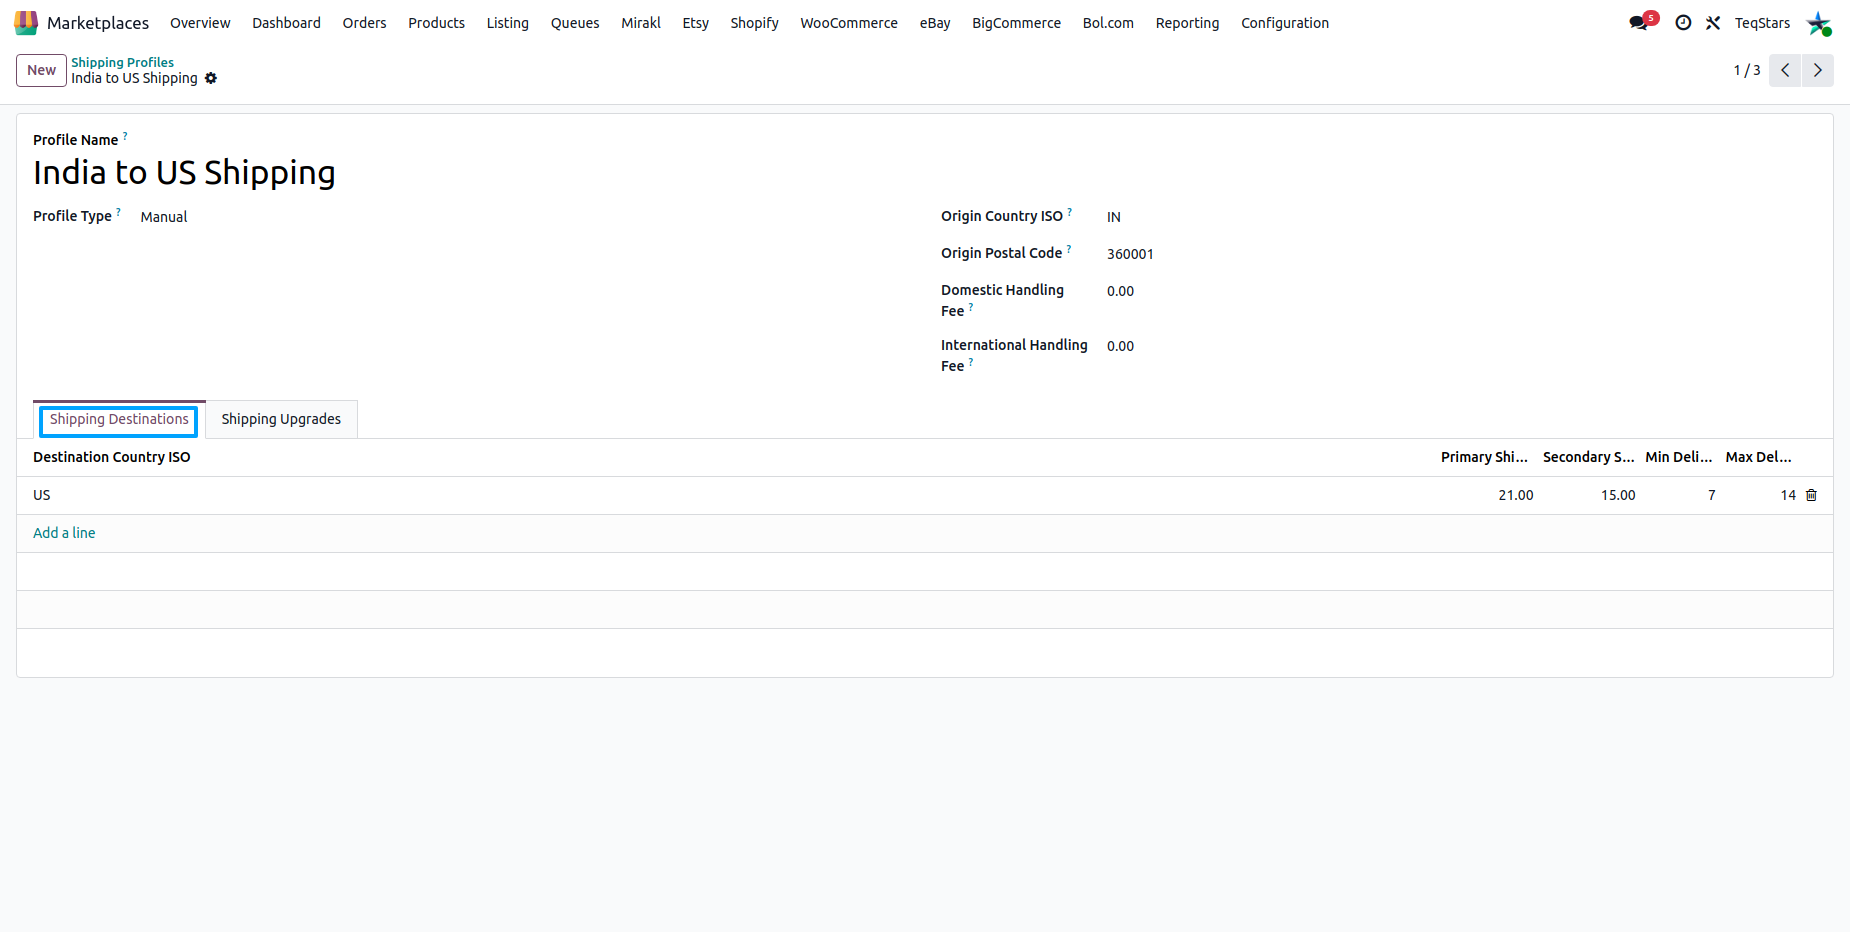1850x932 pixels.
Task: Edit Domestic Handling Fee value
Action: click(1120, 291)
